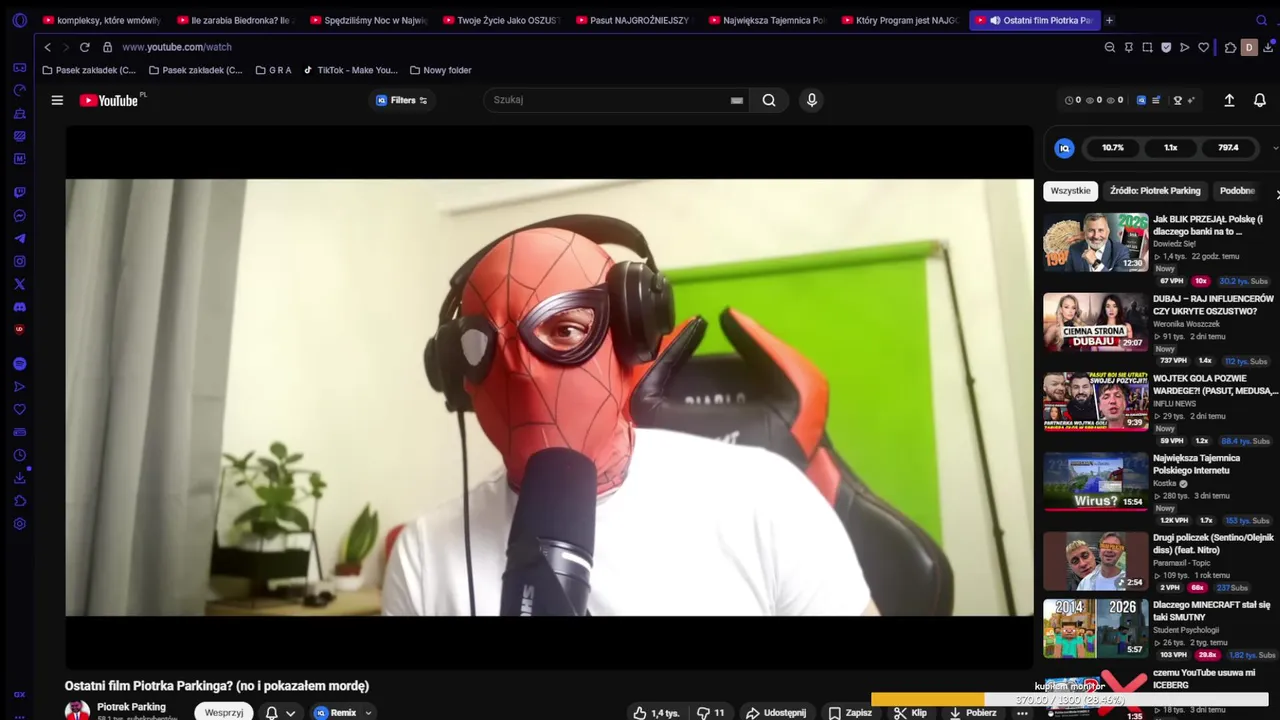The width and height of the screenshot is (1280, 720).
Task: Select the 'Wszystkie' filter chip
Action: click(x=1070, y=191)
